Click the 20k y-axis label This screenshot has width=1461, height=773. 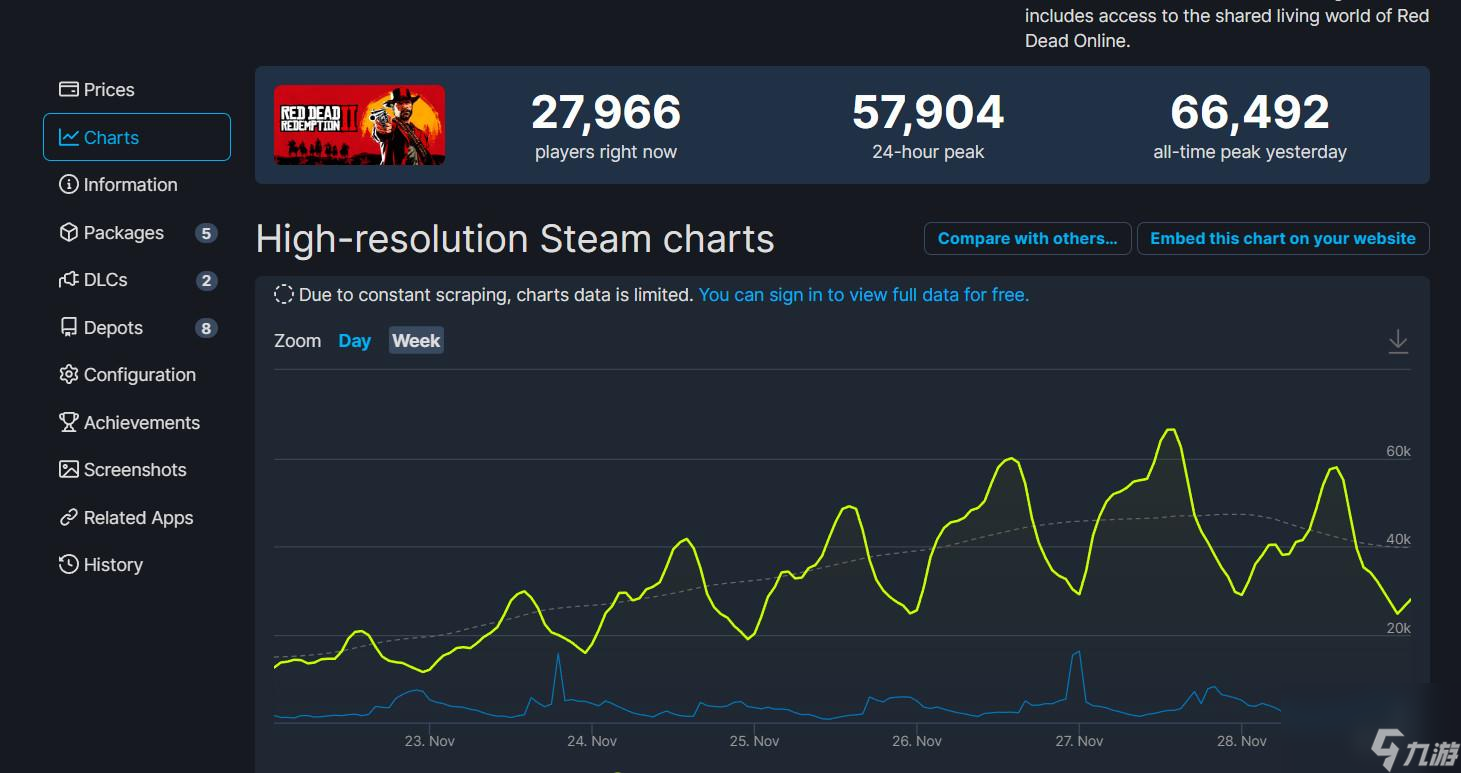point(1398,628)
